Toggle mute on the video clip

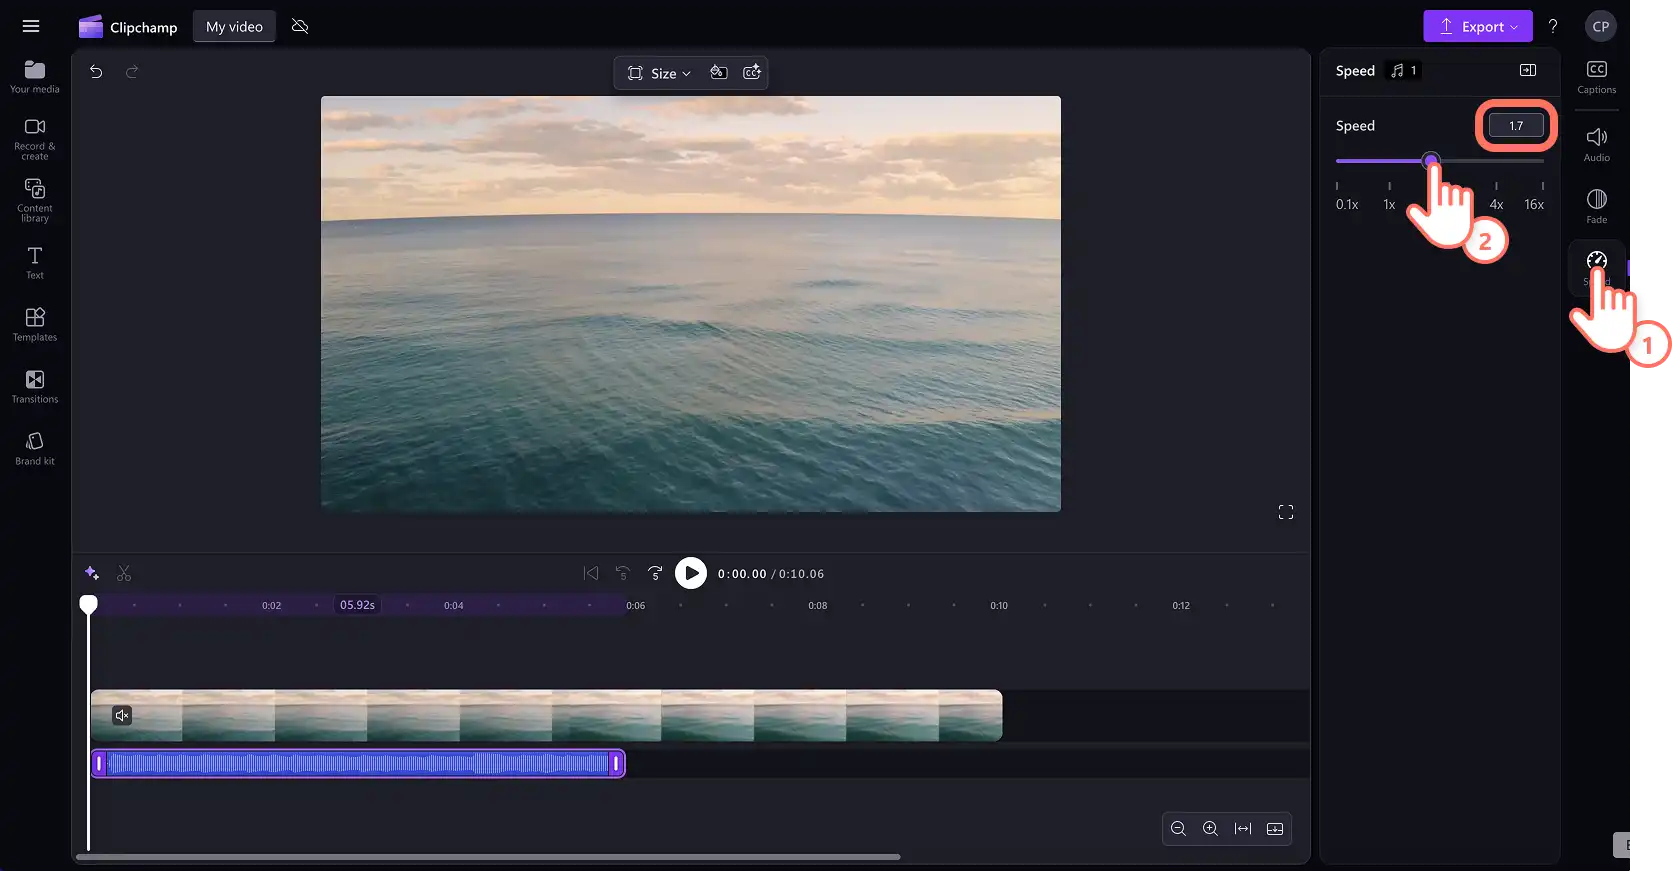122,715
